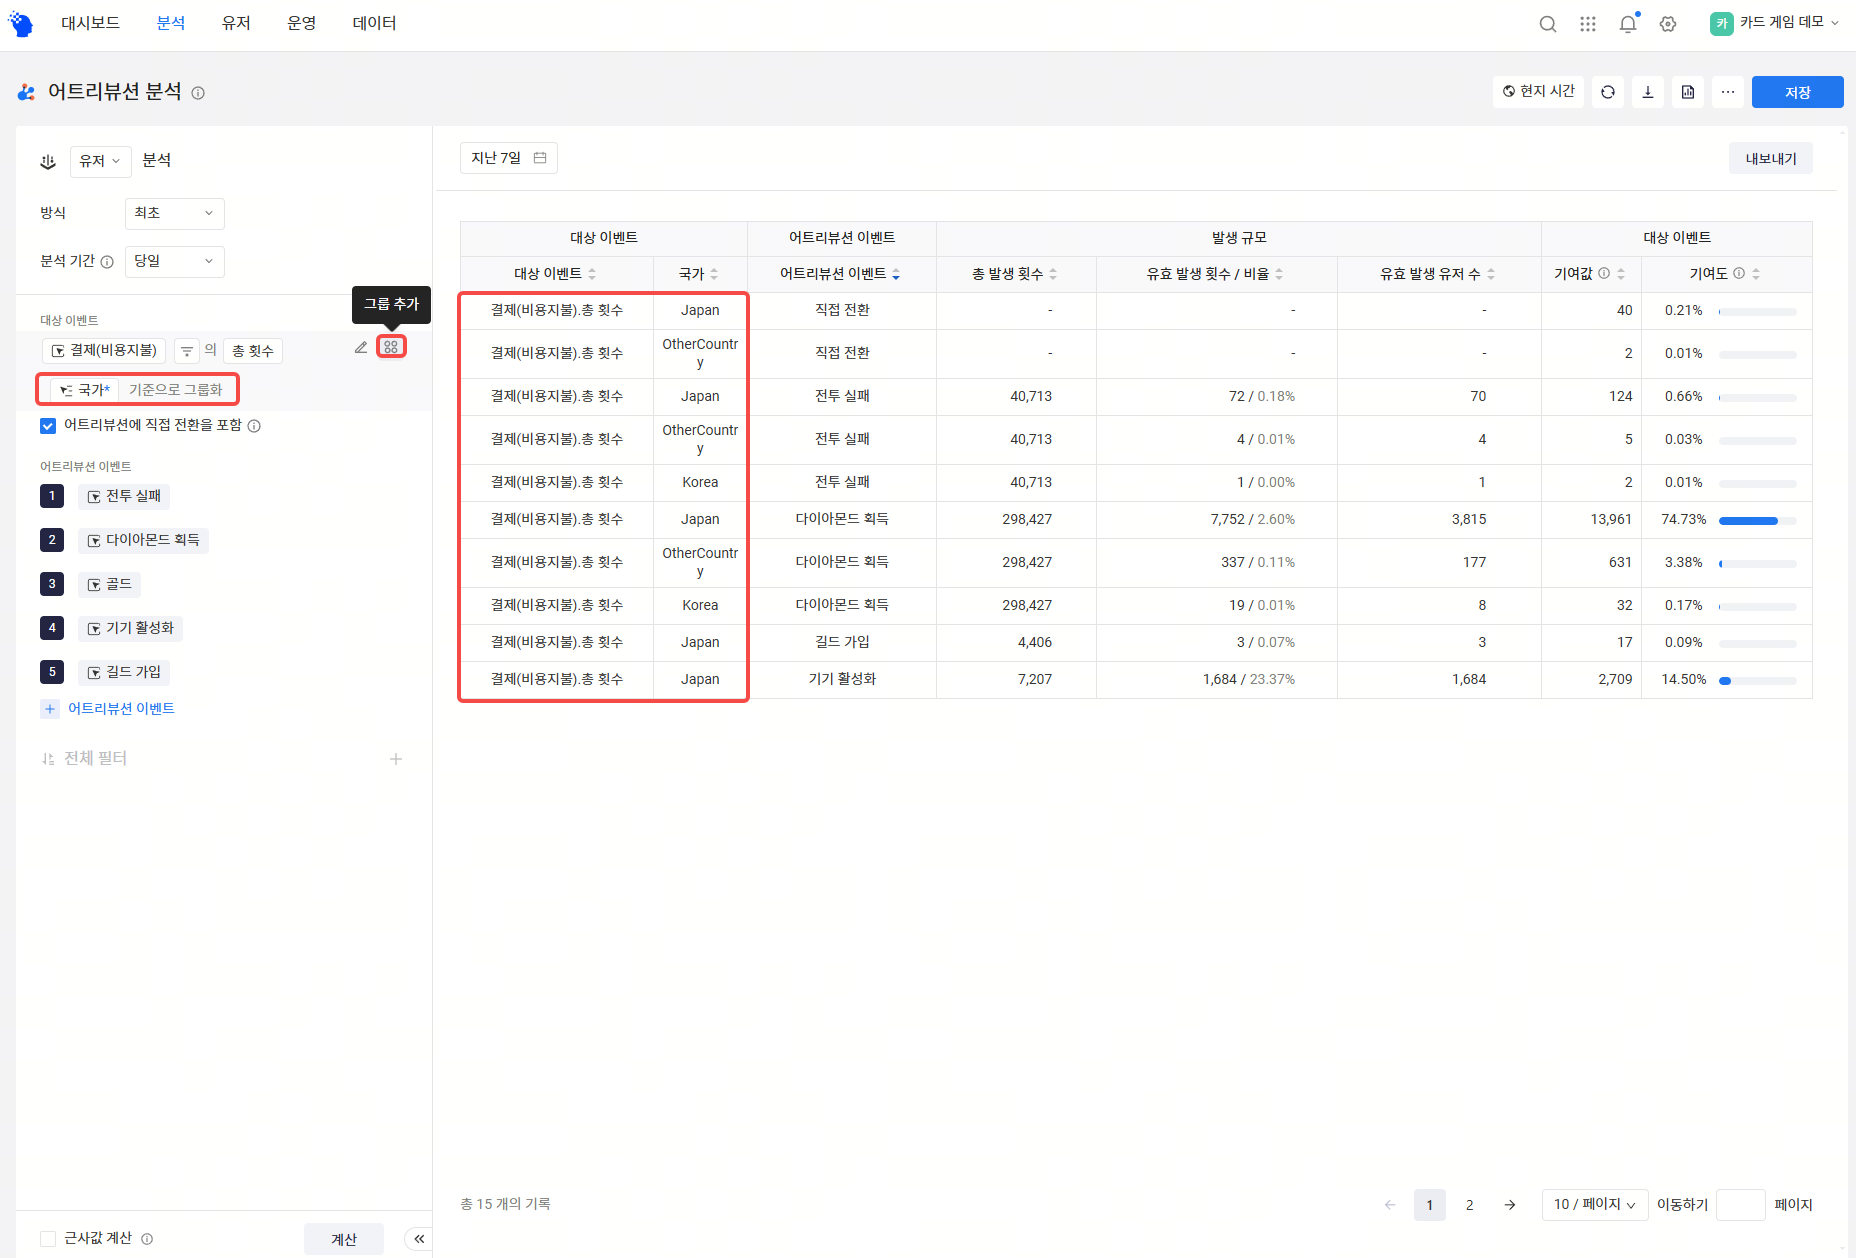Click the 저장 button
1856x1258 pixels.
coord(1797,92)
